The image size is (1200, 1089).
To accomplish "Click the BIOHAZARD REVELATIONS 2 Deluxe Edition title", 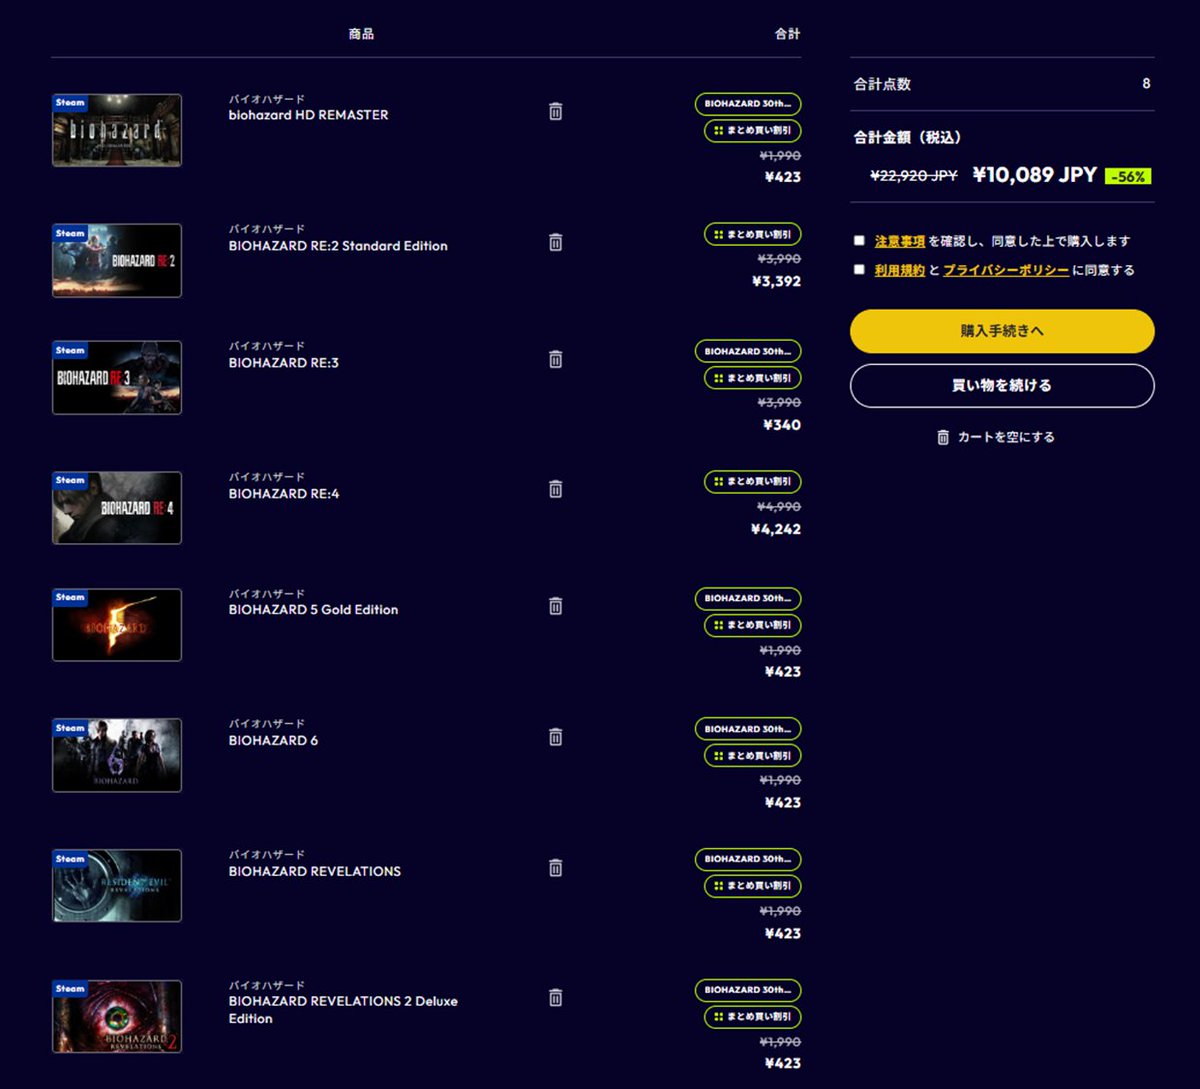I will click(343, 1010).
